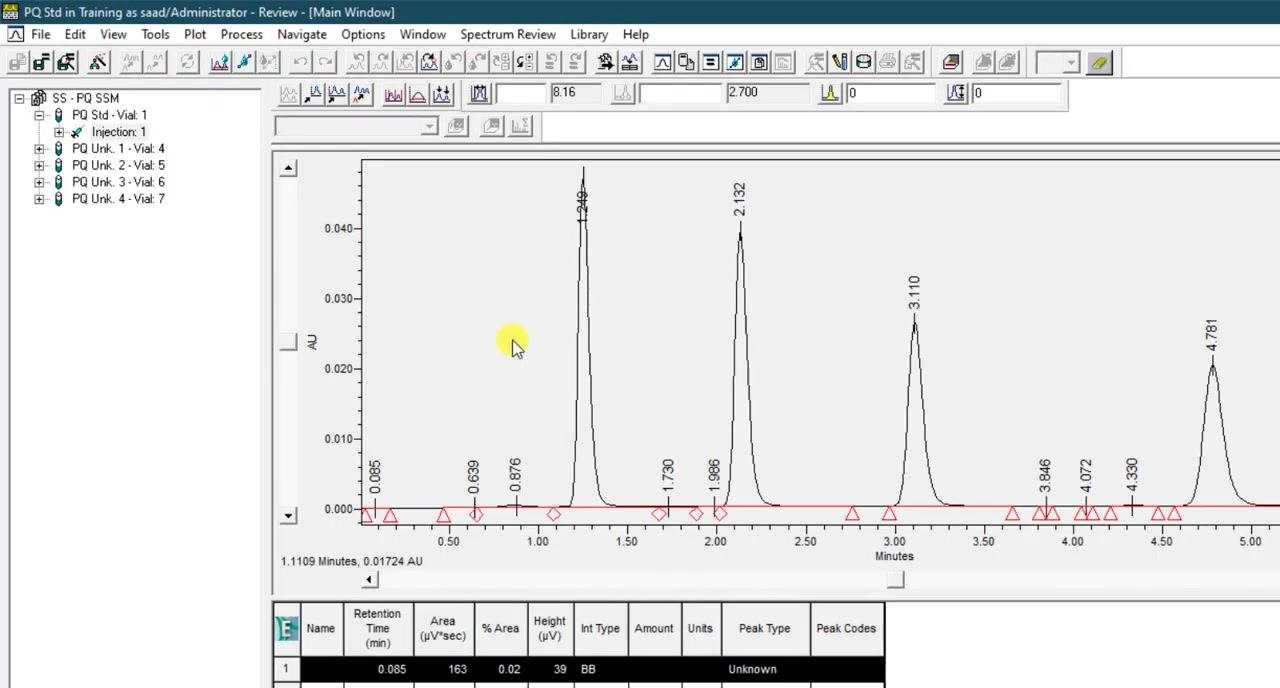Open the Spectrum Review menu

pyautogui.click(x=507, y=34)
